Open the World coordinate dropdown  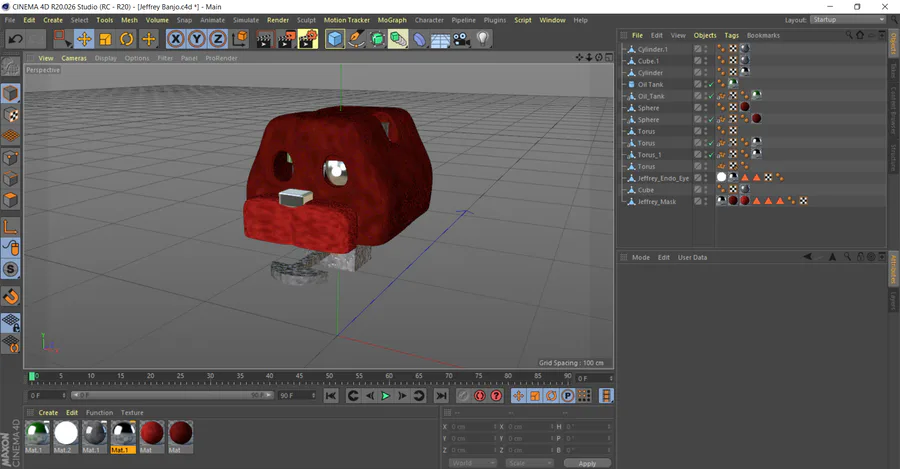(472, 463)
